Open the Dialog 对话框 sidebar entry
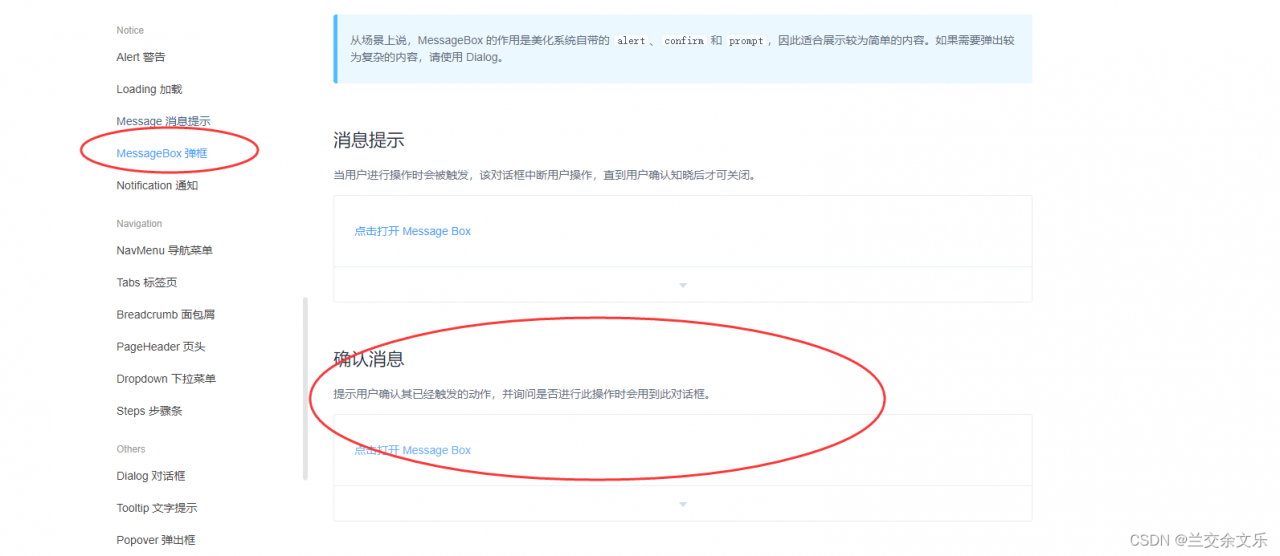This screenshot has width=1280, height=556. (150, 475)
